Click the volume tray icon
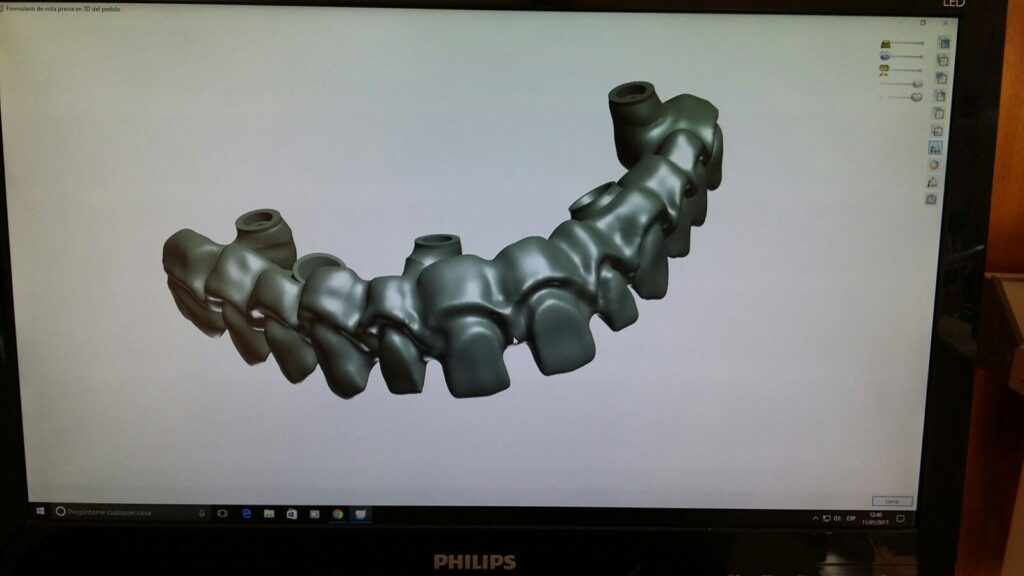1024x576 pixels. click(x=837, y=518)
